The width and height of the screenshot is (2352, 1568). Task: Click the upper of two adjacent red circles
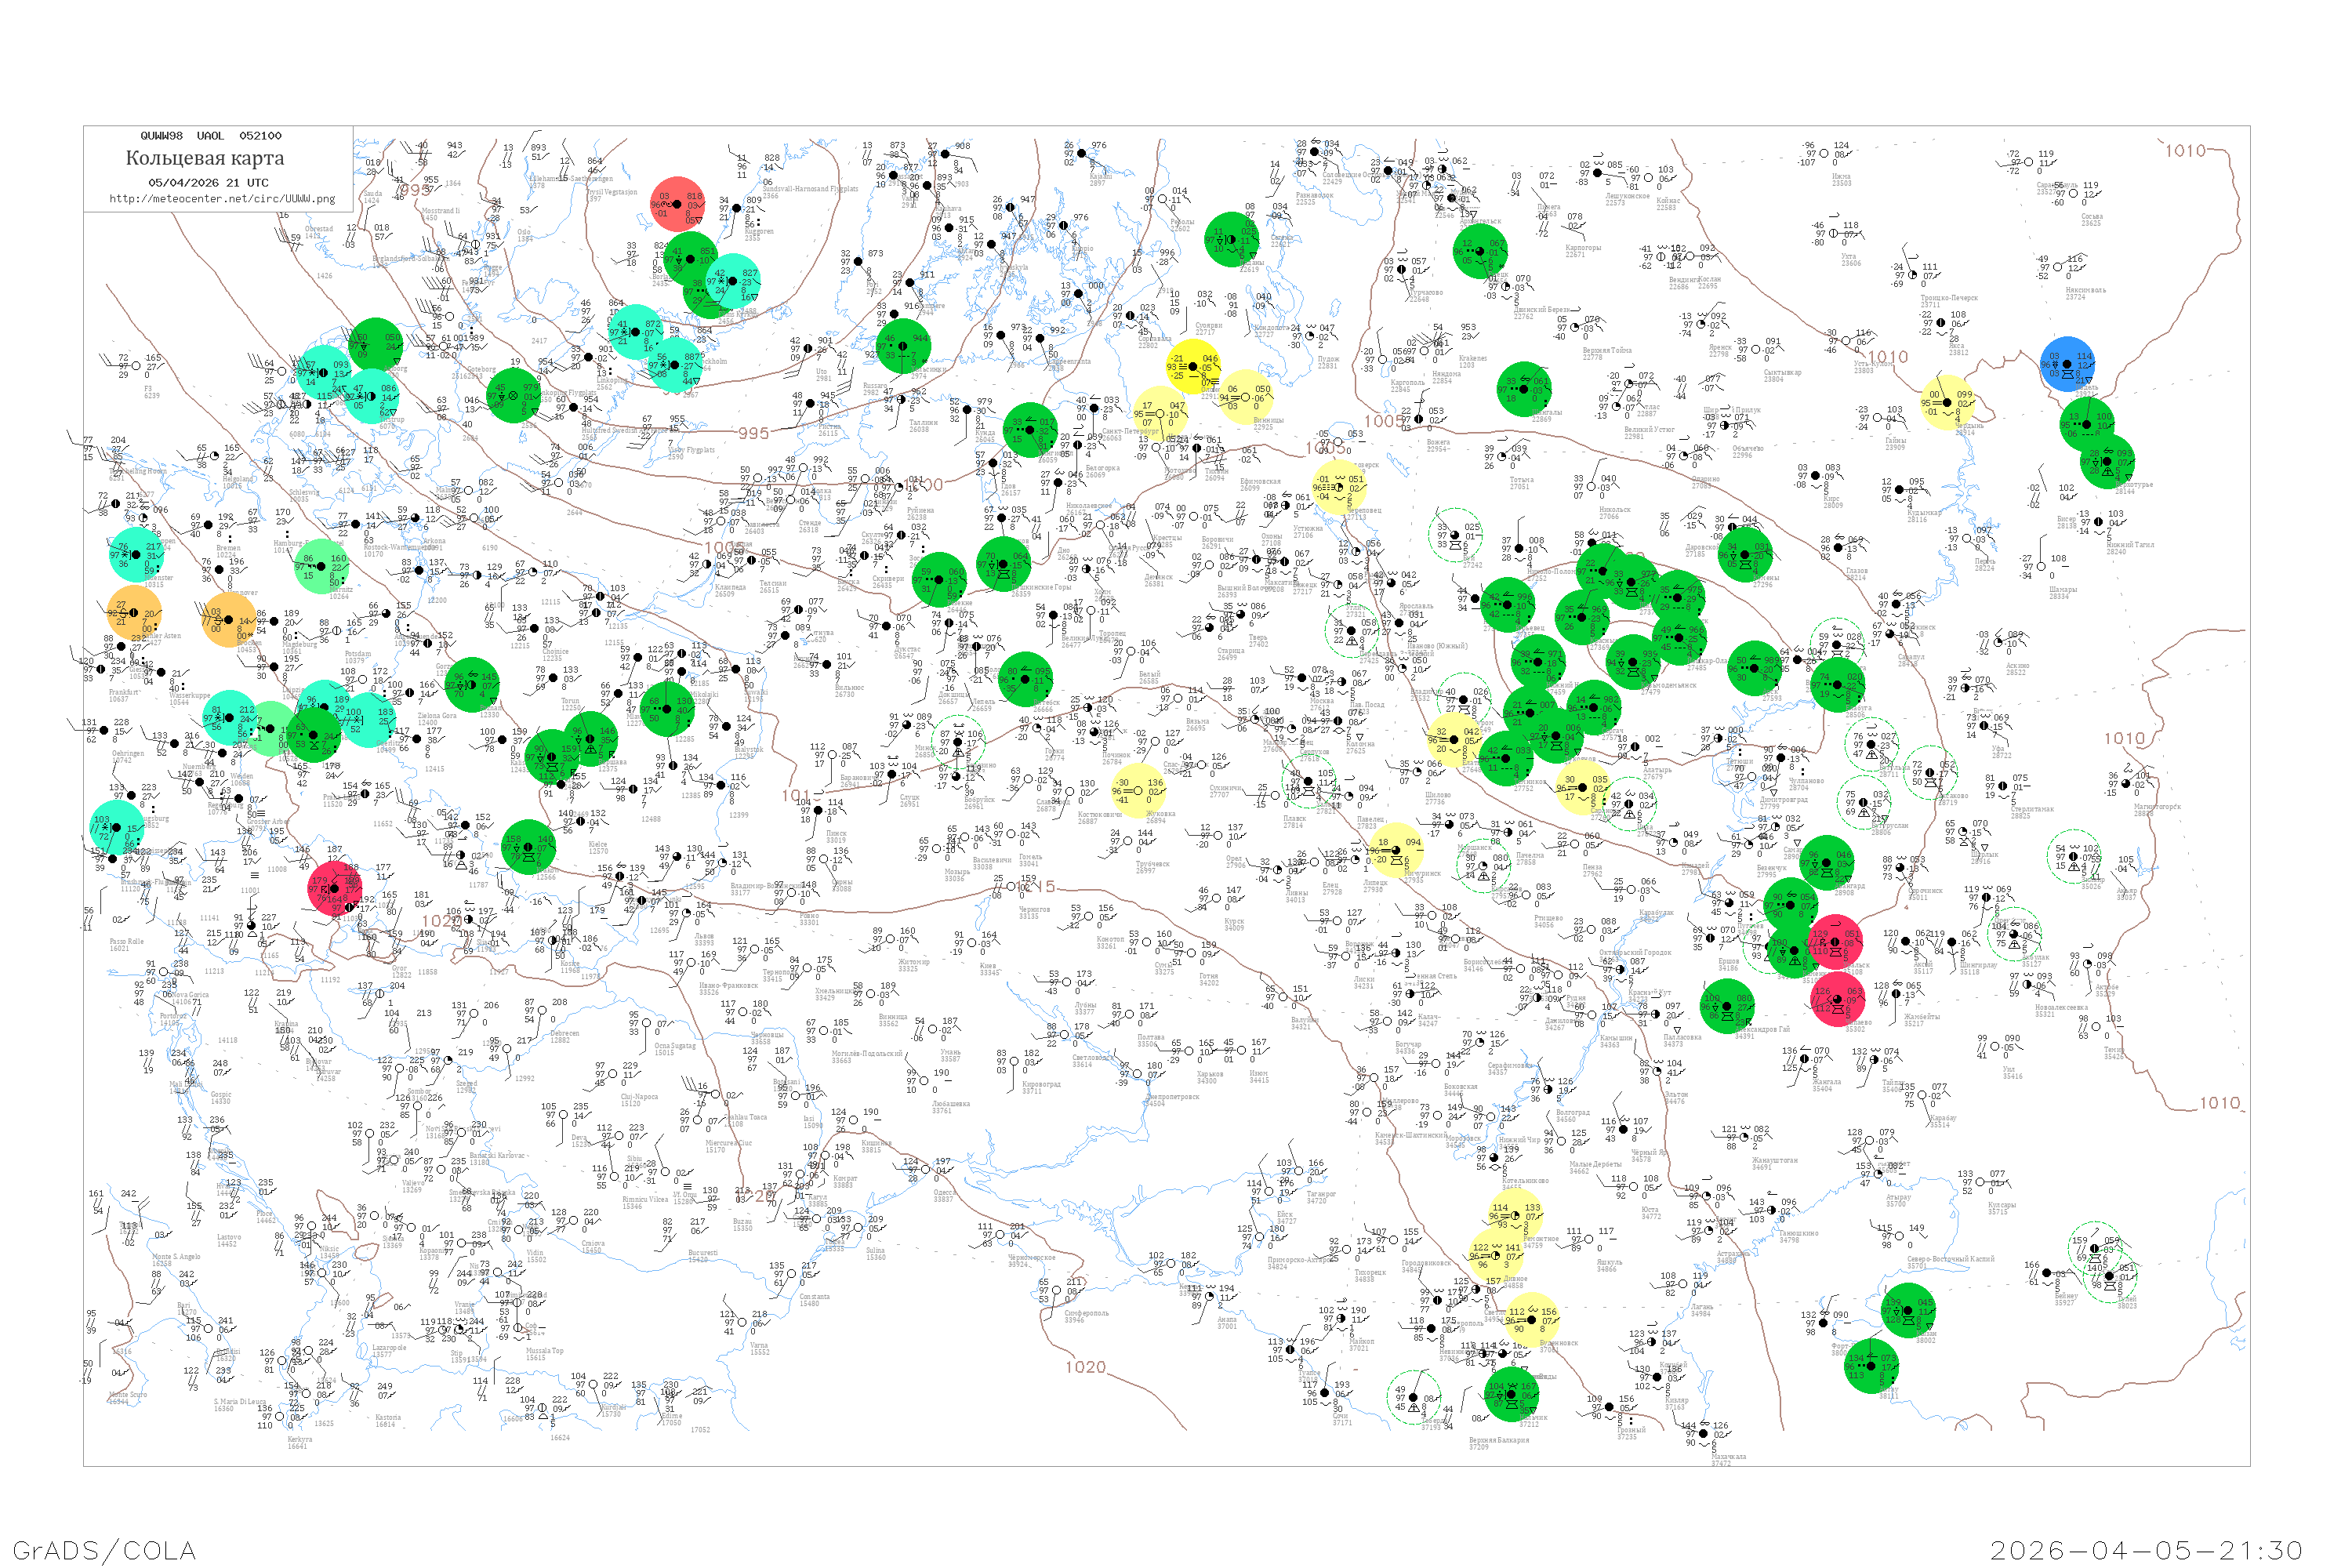click(x=1836, y=941)
